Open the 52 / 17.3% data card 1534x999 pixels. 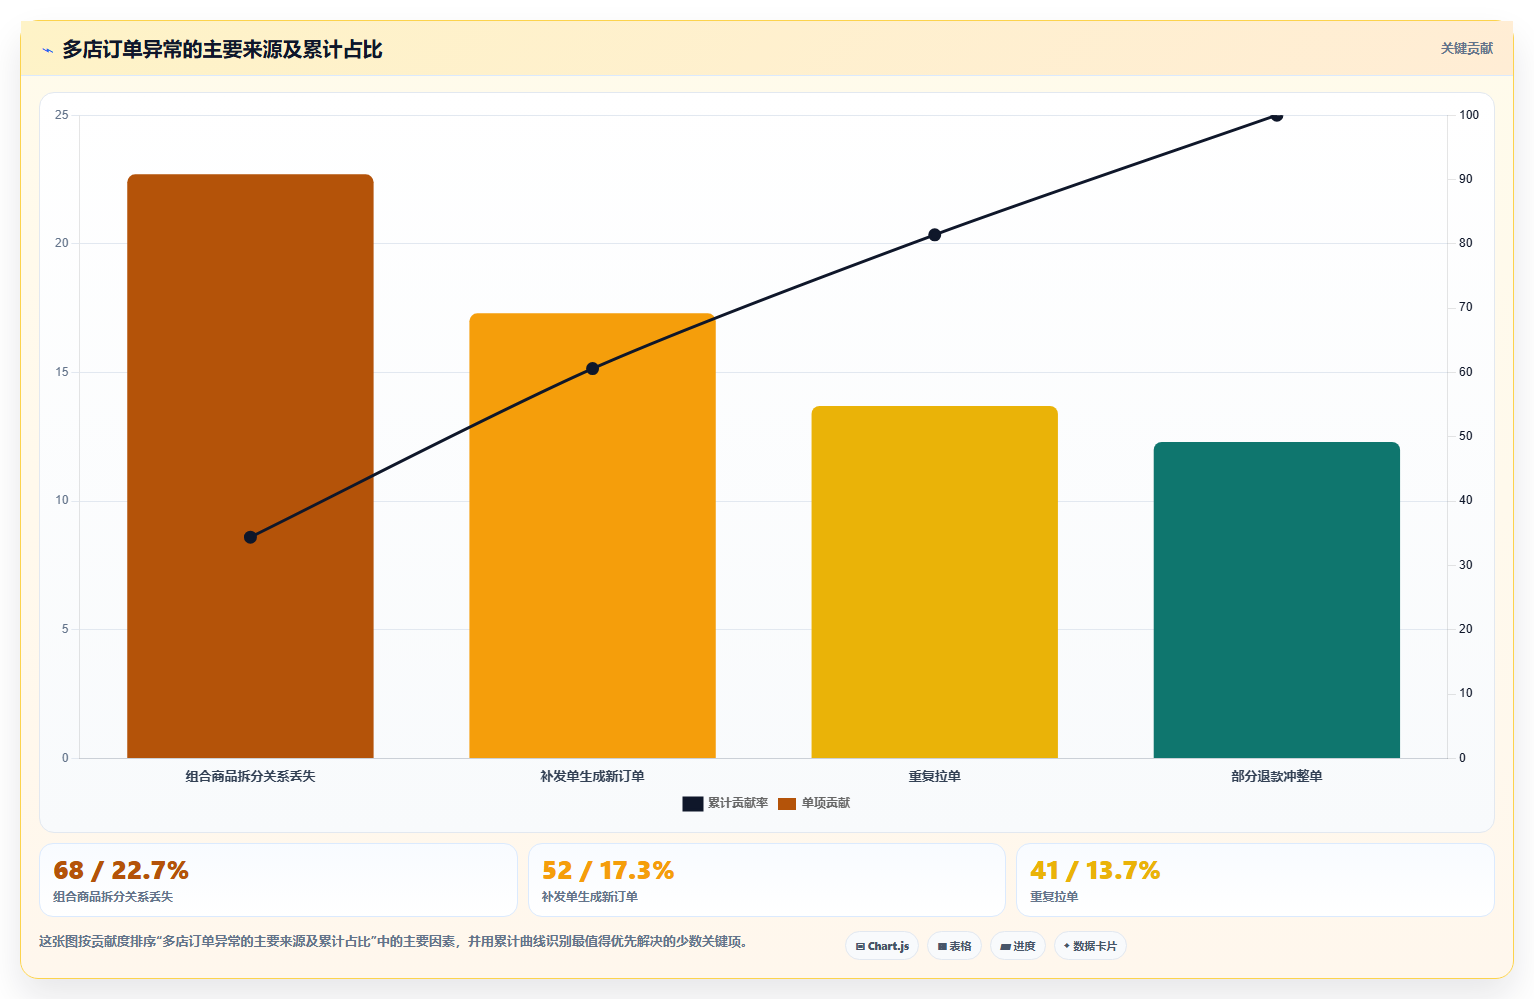pos(766,880)
